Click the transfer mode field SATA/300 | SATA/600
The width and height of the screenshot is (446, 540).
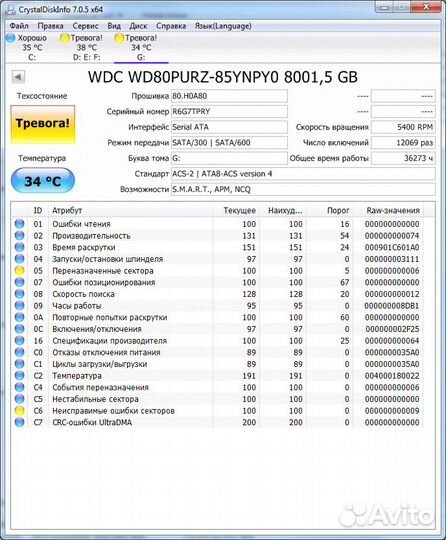[229, 143]
